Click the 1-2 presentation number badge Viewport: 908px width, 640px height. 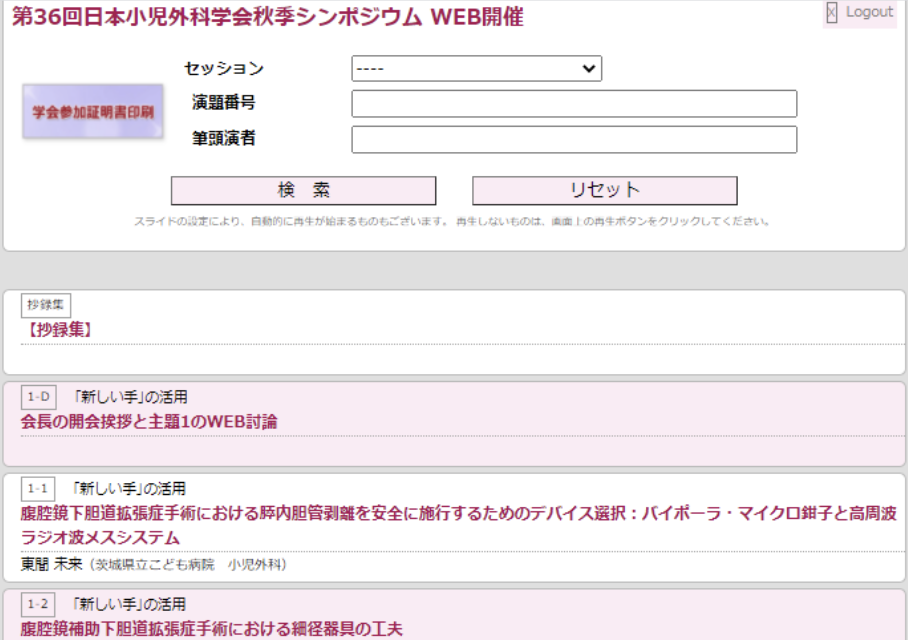pos(38,605)
